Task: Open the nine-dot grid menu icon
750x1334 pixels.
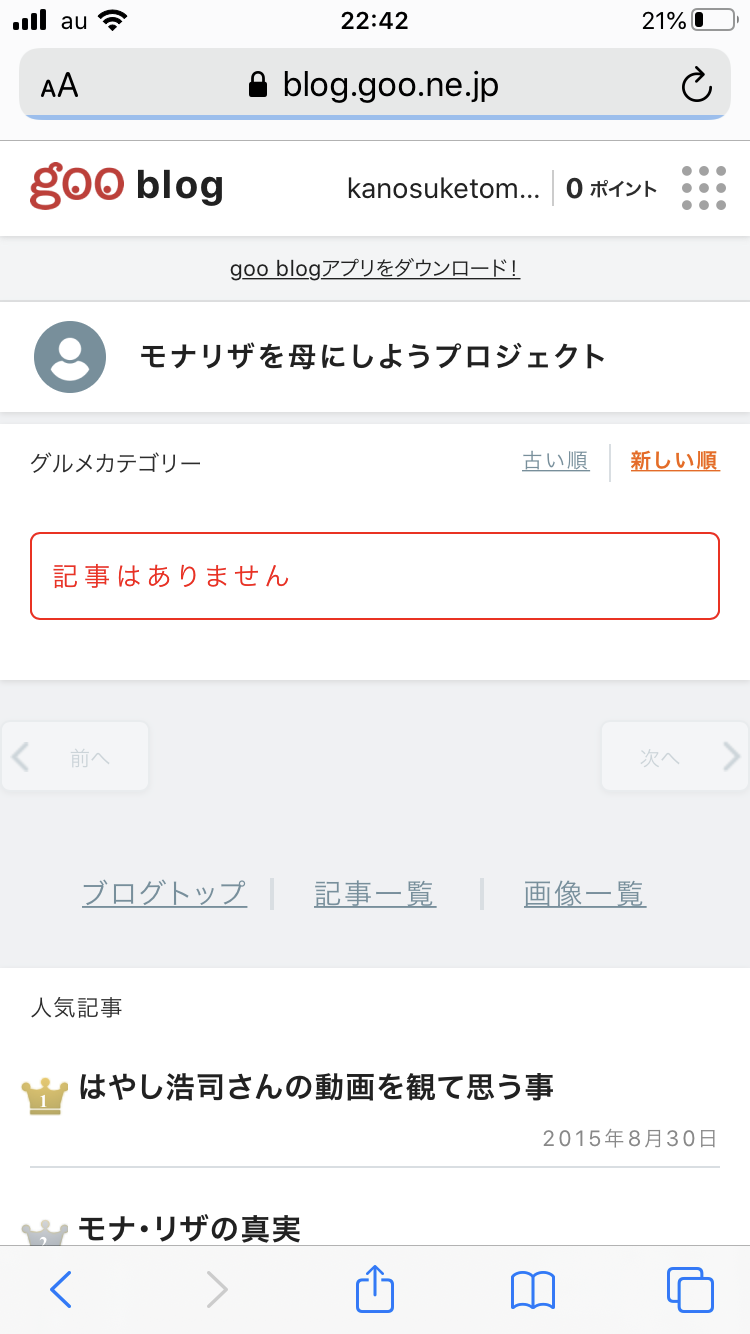Action: point(703,188)
